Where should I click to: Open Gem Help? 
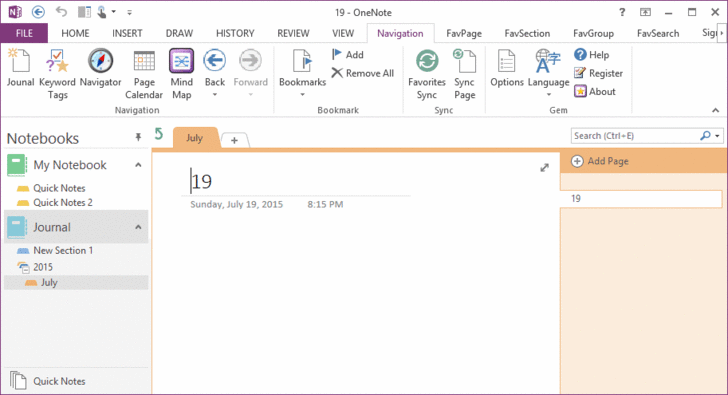(592, 55)
